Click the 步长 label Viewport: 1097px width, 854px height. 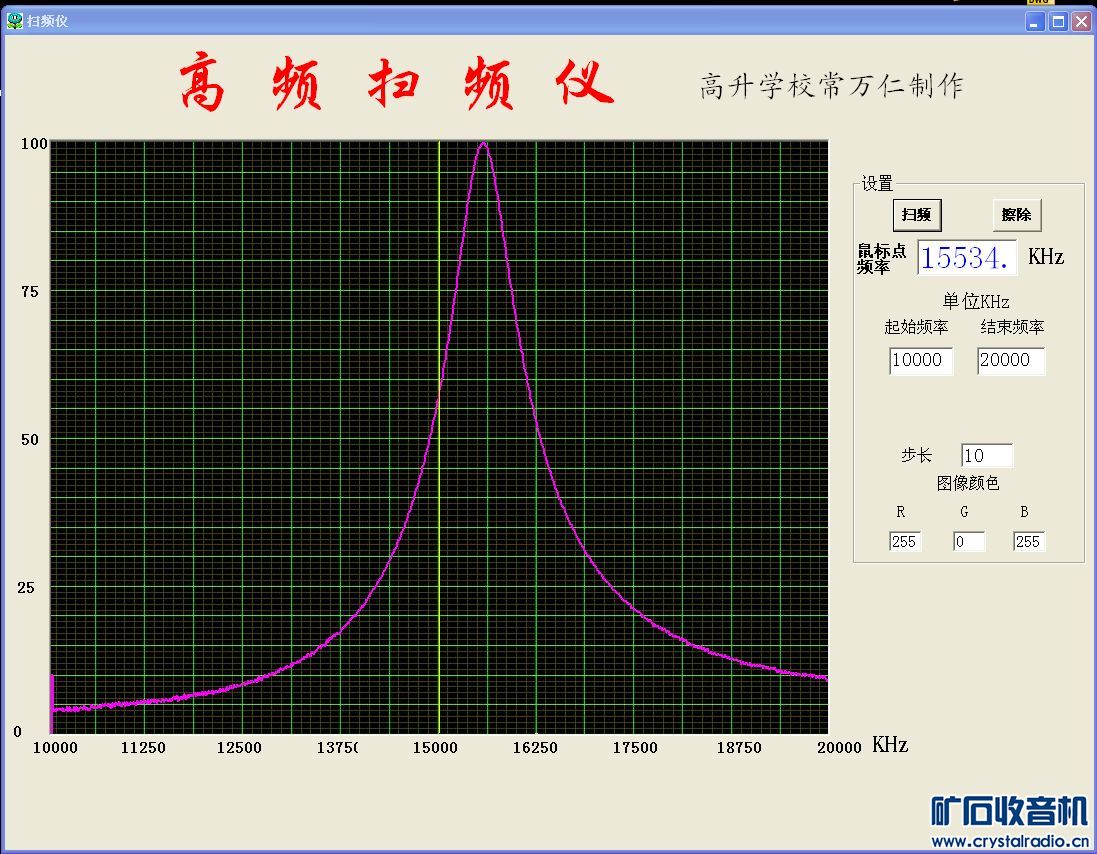coord(916,455)
